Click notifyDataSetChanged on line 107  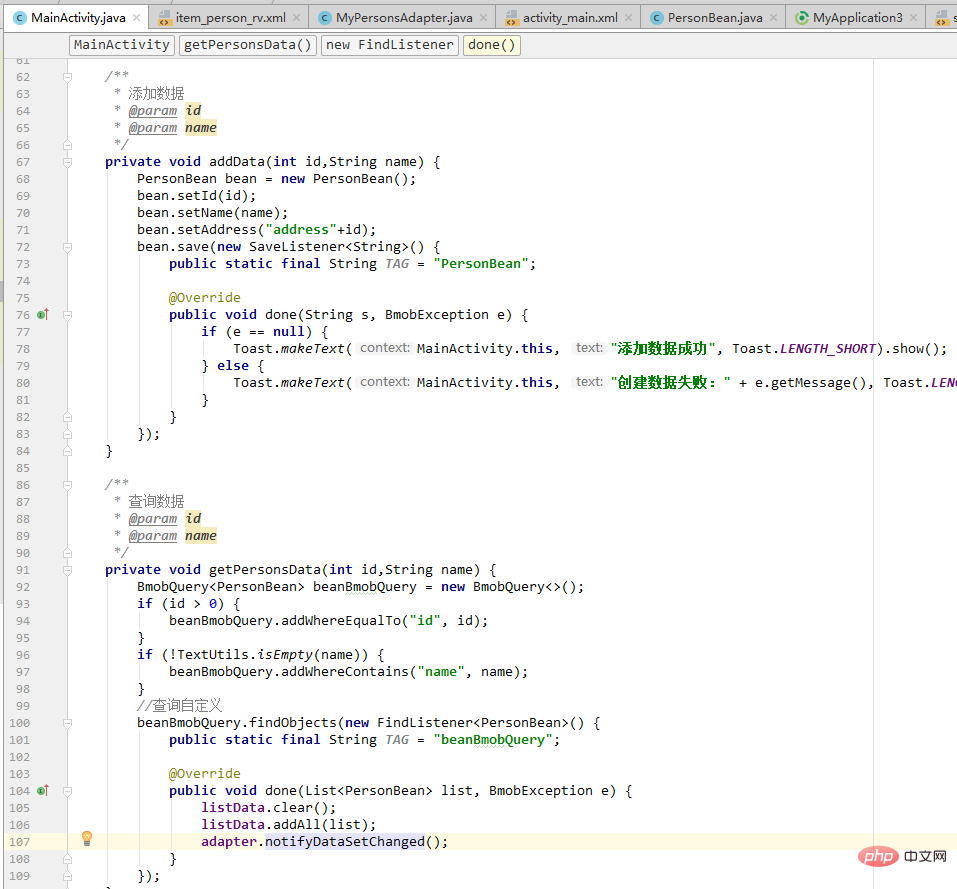[345, 842]
